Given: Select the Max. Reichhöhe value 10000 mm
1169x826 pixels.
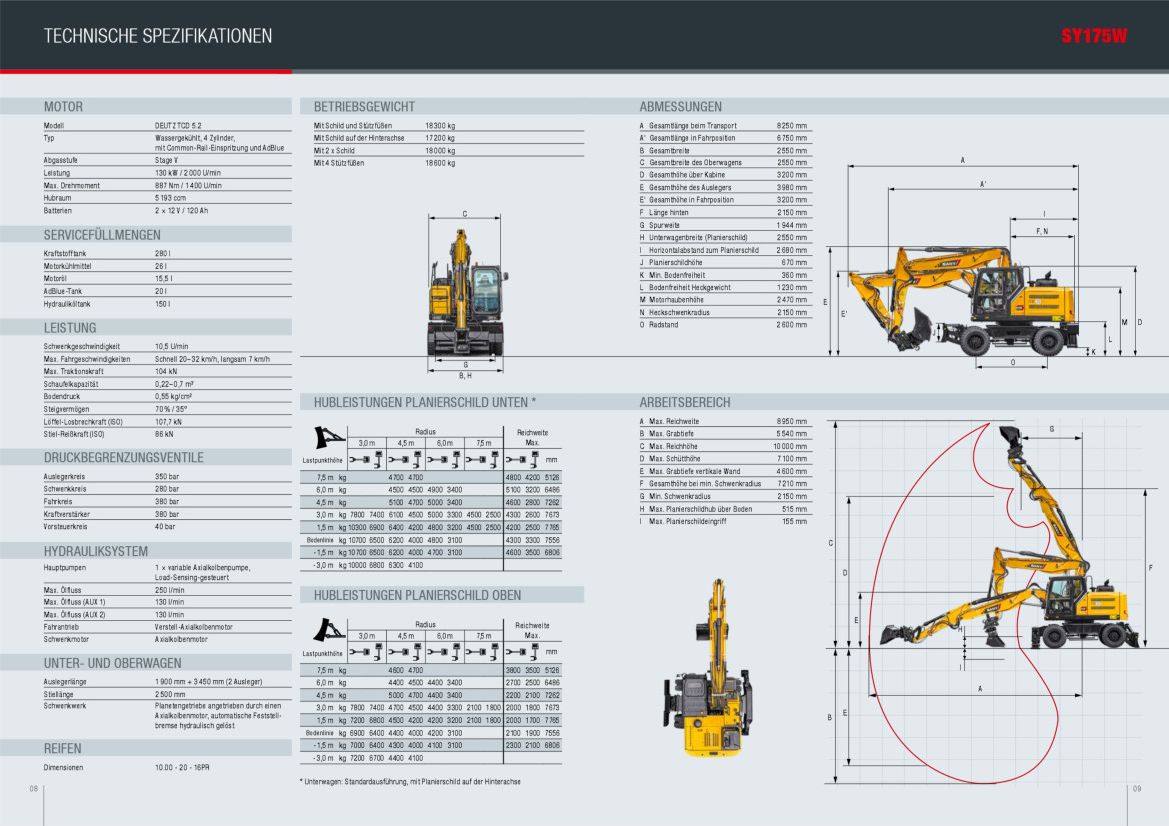Looking at the screenshot, I should click(790, 447).
